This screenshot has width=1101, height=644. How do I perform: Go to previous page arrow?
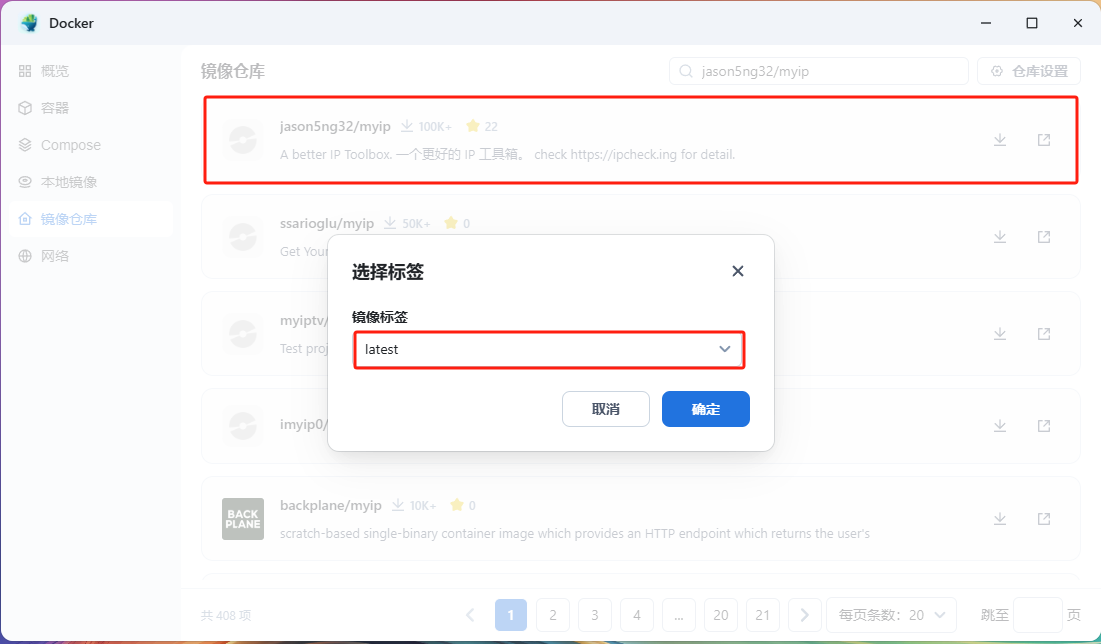tap(470, 615)
